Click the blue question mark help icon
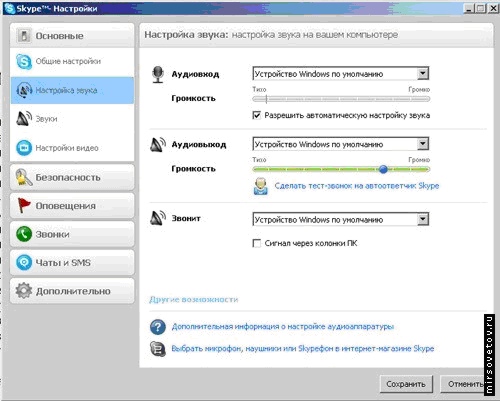The image size is (500, 401). 158,327
